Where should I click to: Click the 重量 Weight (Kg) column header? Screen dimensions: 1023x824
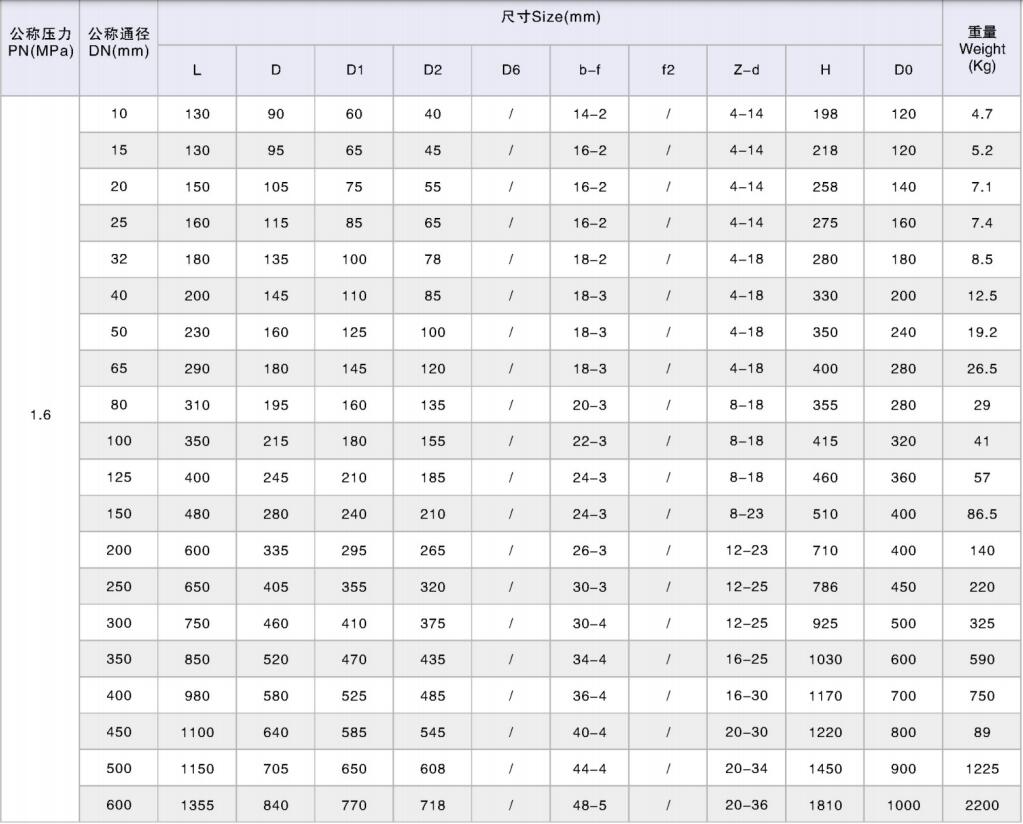(x=982, y=48)
